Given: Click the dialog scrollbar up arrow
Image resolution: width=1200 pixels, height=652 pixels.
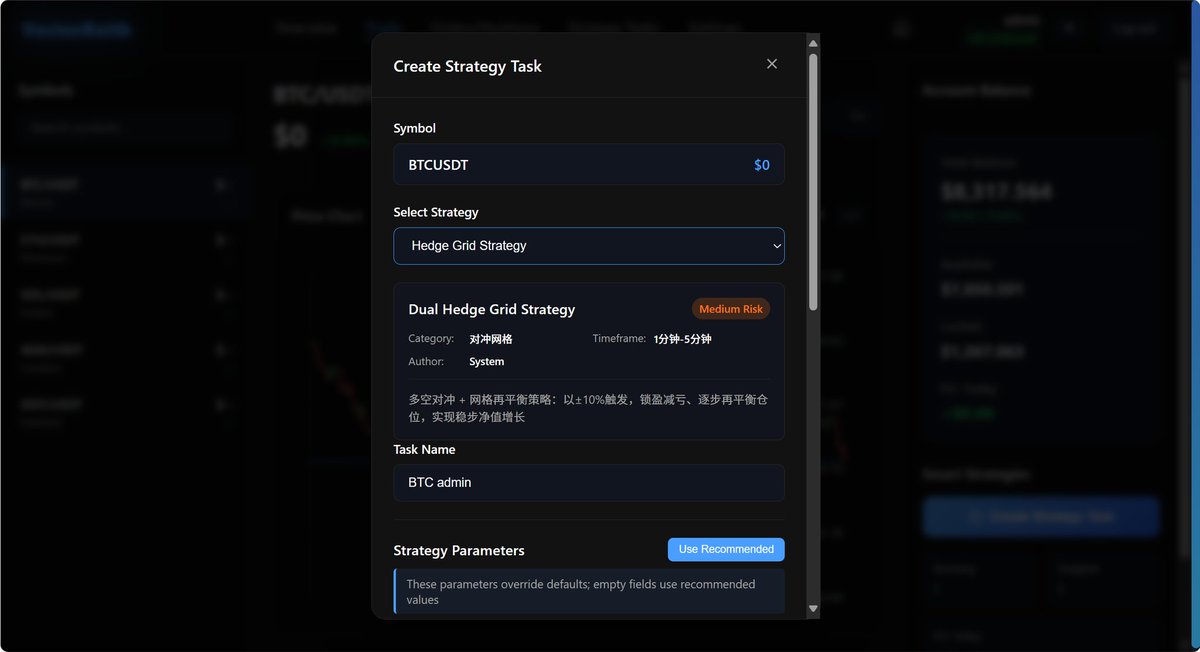Looking at the screenshot, I should click(813, 43).
